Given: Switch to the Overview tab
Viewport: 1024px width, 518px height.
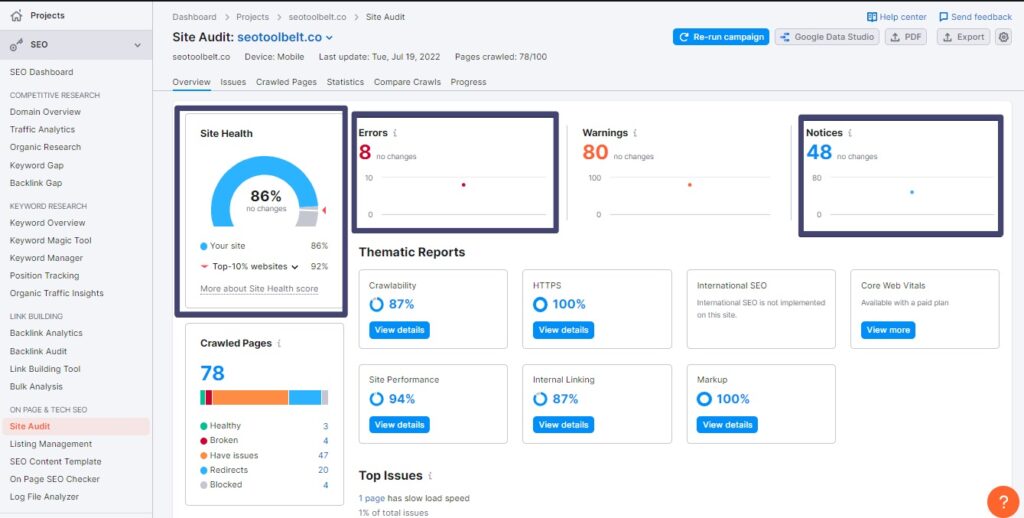Looking at the screenshot, I should pos(191,82).
